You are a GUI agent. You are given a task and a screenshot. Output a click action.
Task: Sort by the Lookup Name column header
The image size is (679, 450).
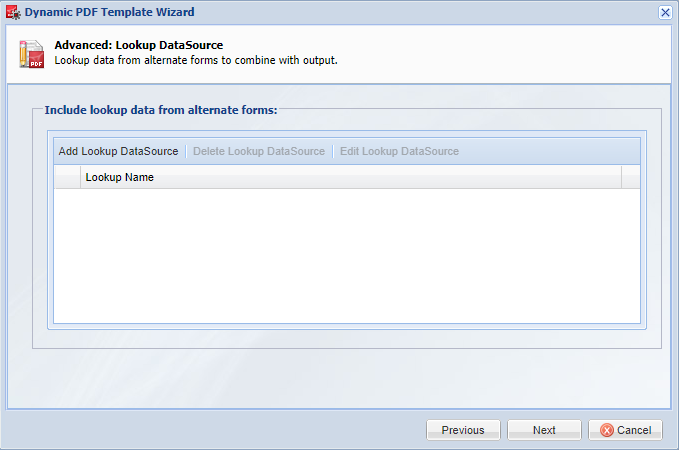pos(351,177)
